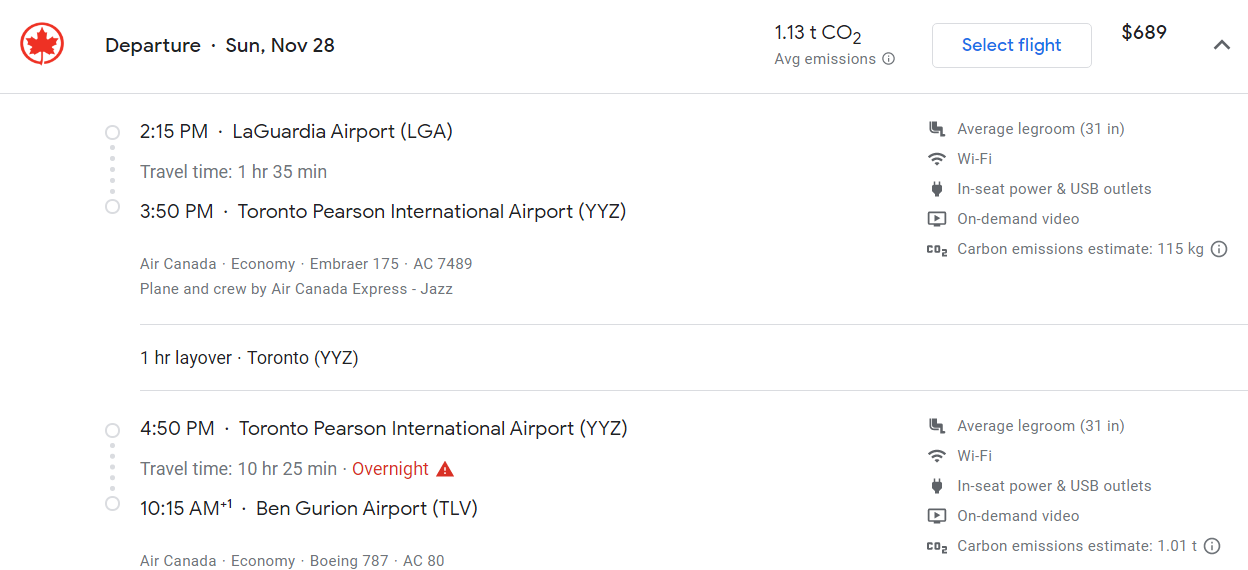The height and width of the screenshot is (570, 1248).
Task: Click first leg's on-demand video icon
Action: tap(937, 219)
